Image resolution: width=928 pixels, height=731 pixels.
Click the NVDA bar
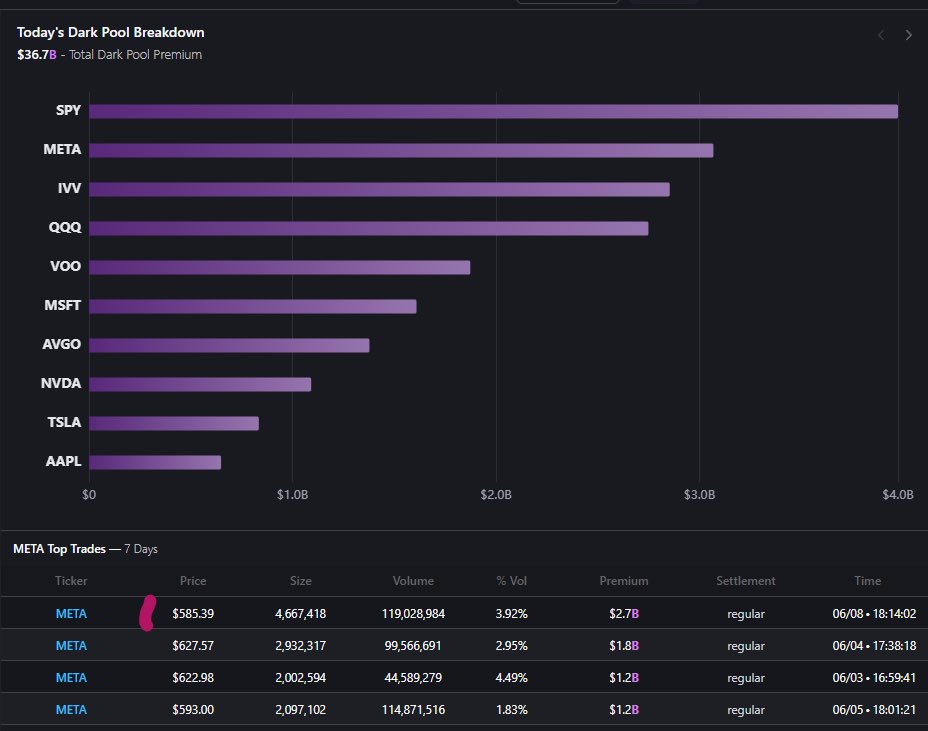pyautogui.click(x=200, y=384)
